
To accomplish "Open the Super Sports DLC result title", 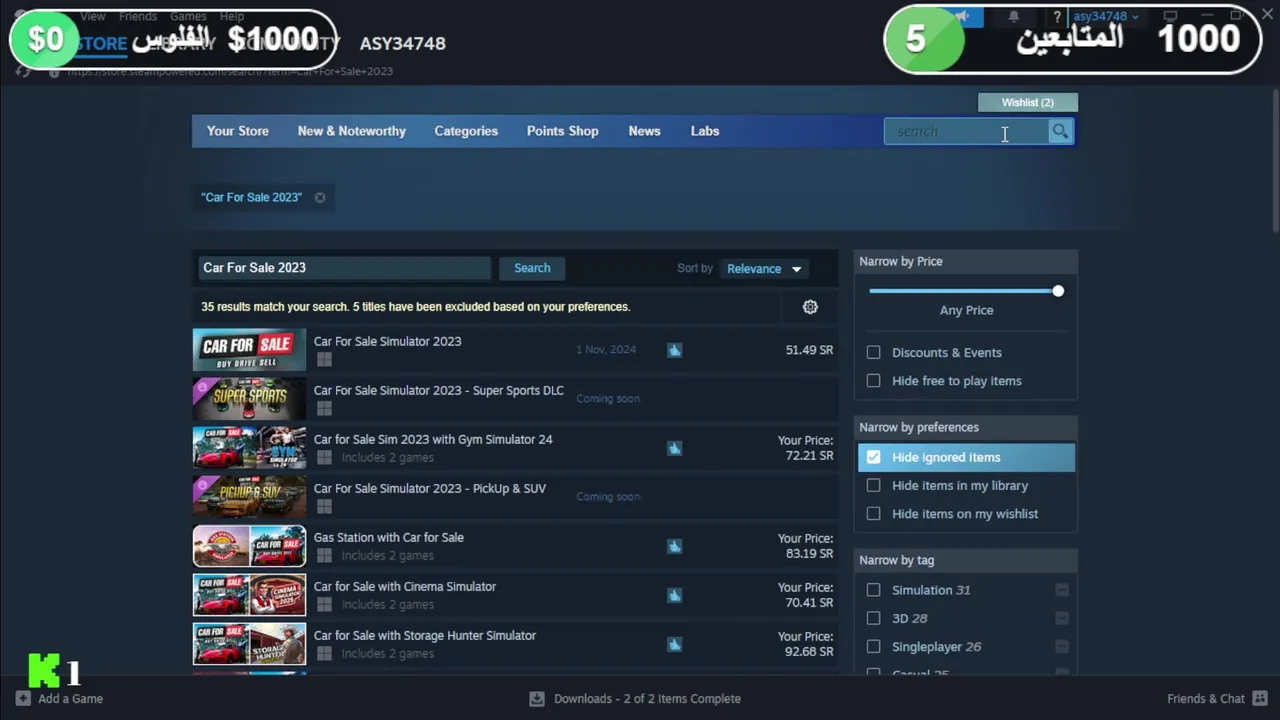I will click(x=438, y=390).
